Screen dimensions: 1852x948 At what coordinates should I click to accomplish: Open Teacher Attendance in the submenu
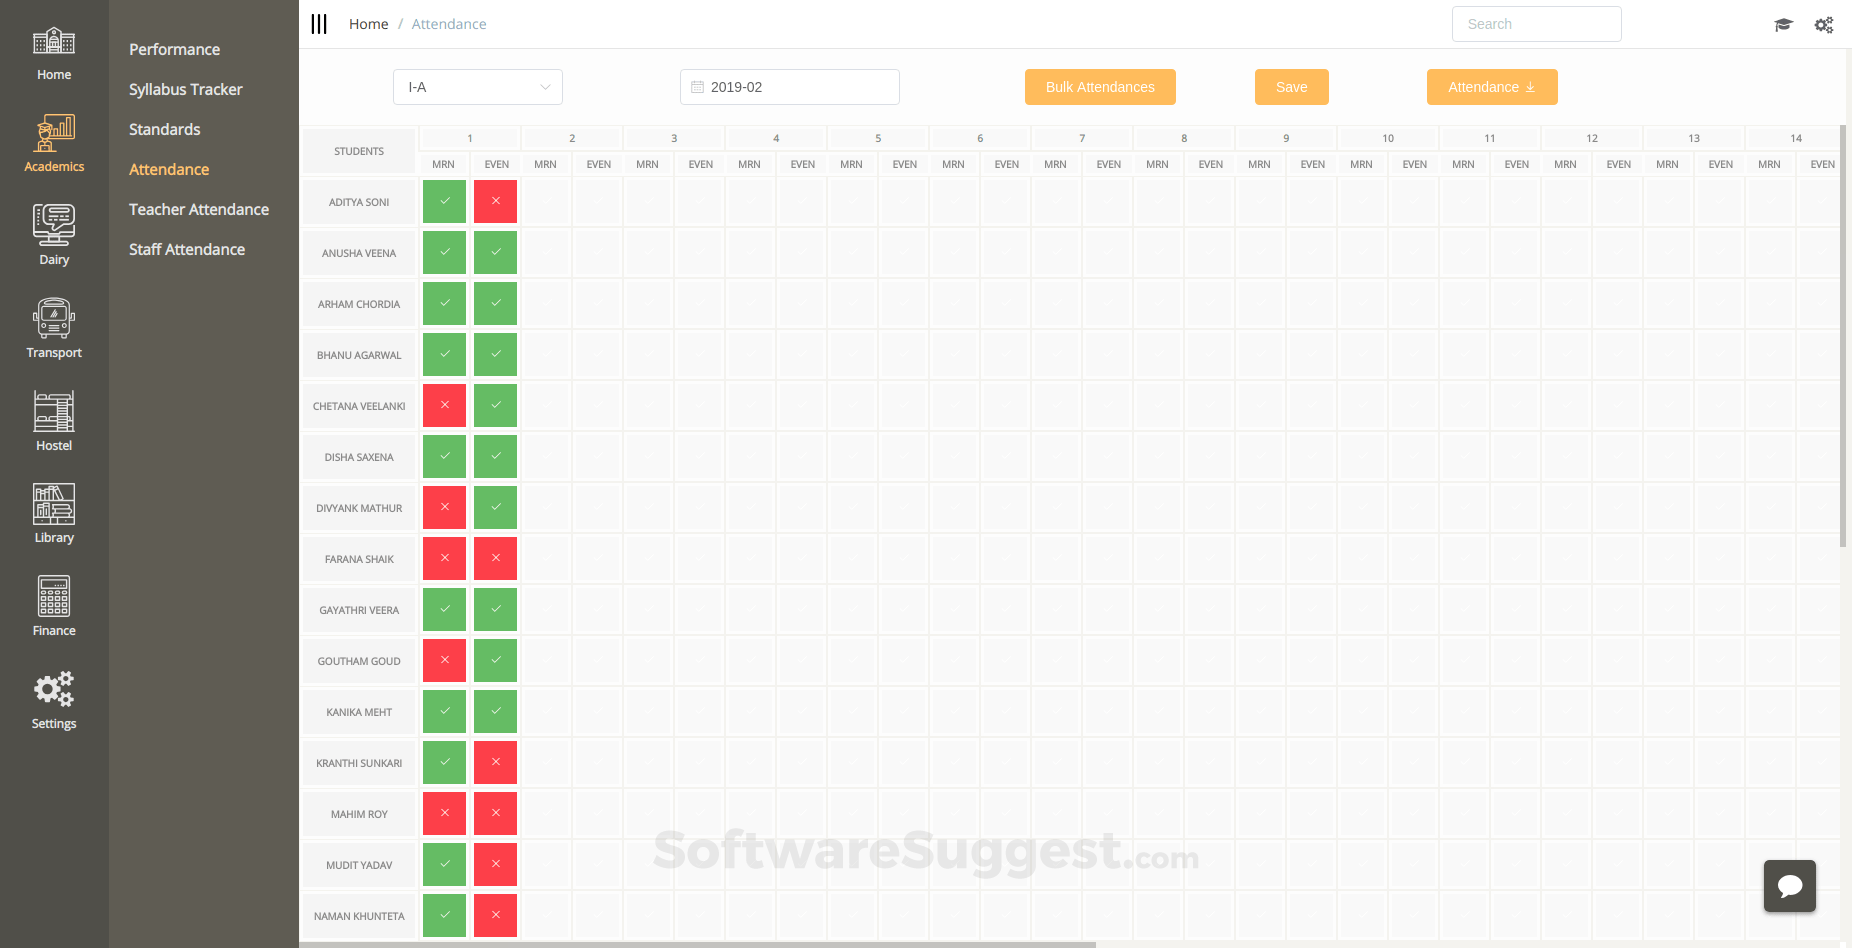point(199,209)
